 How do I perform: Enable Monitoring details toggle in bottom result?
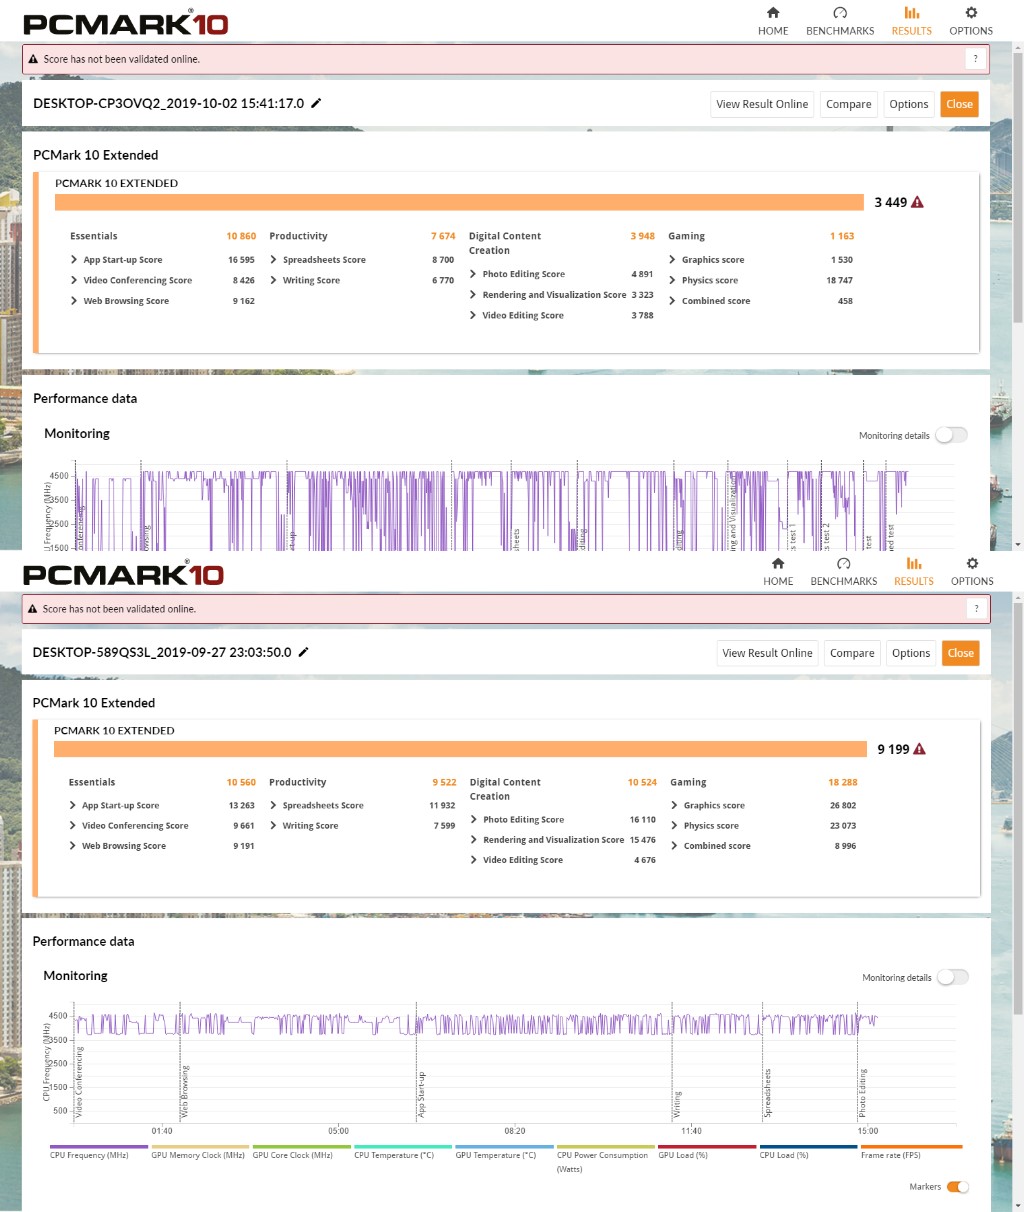click(x=953, y=977)
